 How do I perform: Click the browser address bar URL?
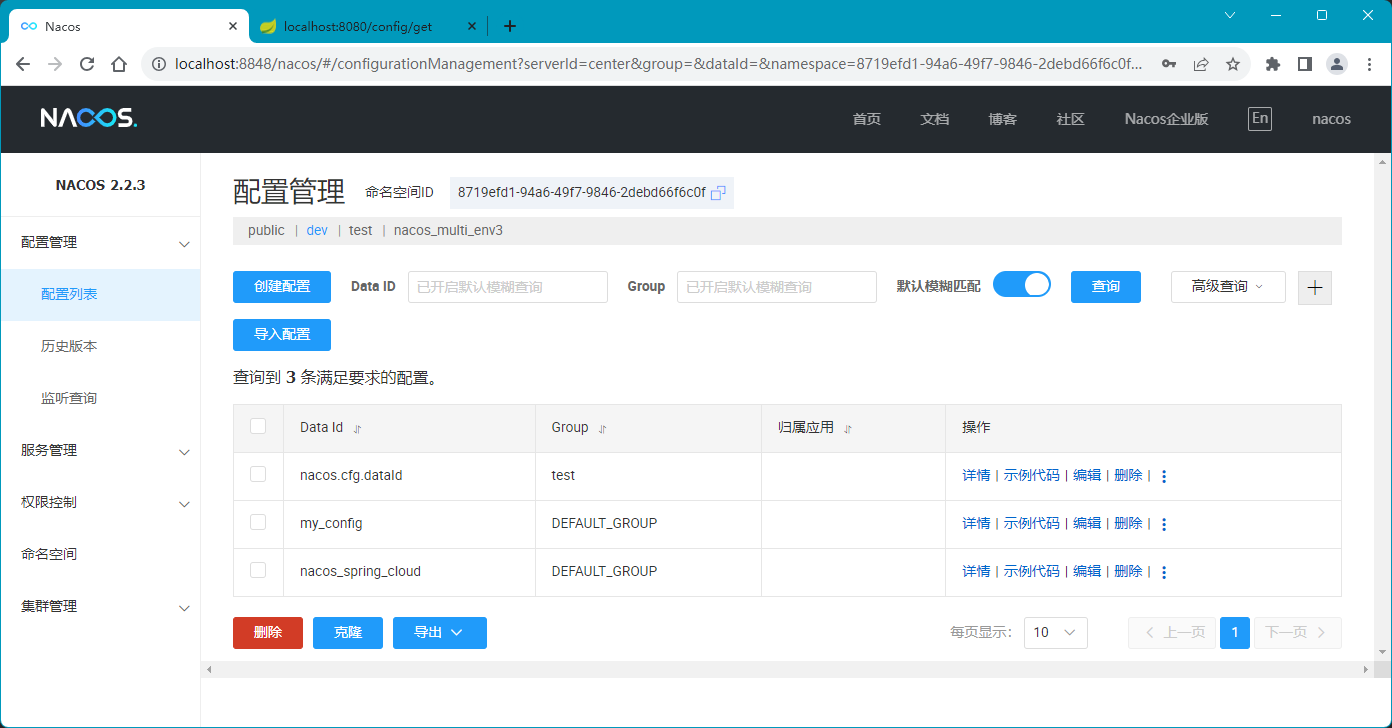(x=658, y=64)
